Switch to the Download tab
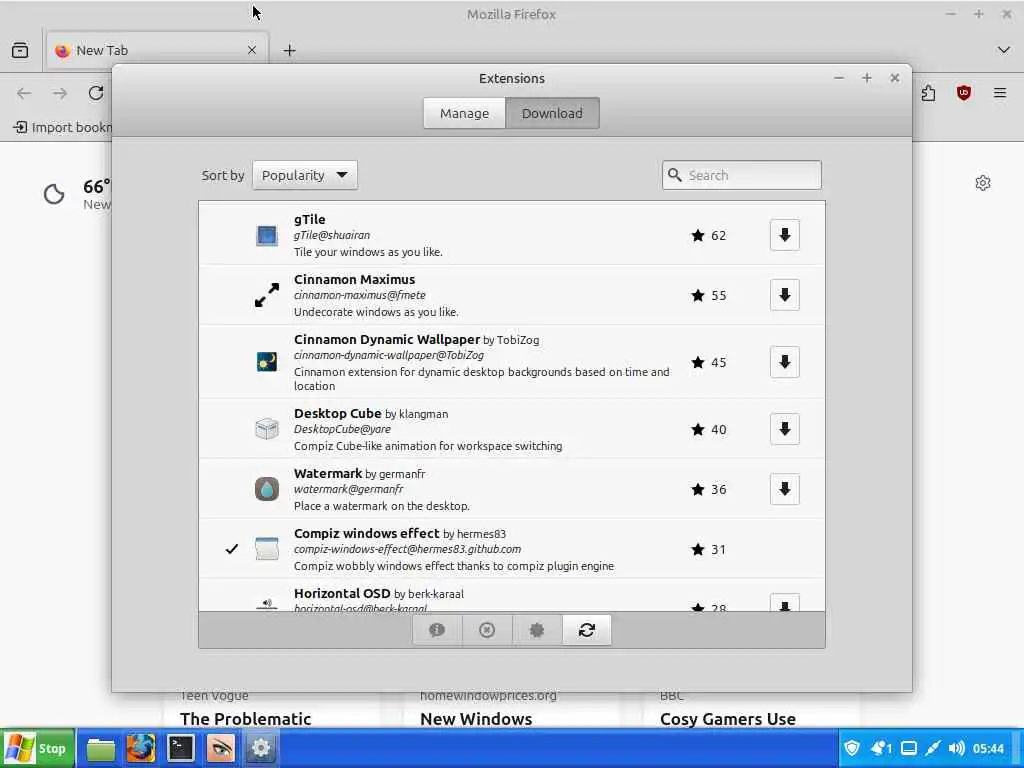Viewport: 1024px width, 768px height. click(x=552, y=113)
